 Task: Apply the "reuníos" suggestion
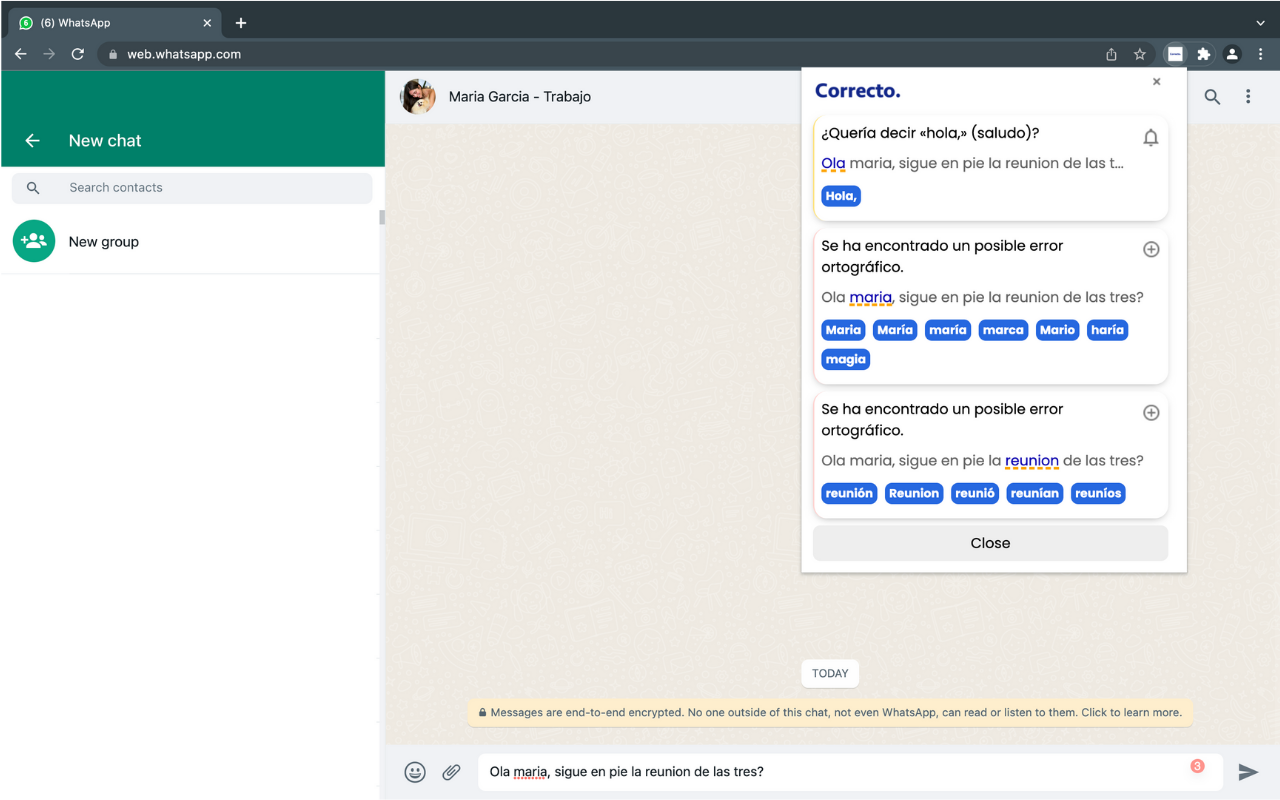click(x=1098, y=493)
